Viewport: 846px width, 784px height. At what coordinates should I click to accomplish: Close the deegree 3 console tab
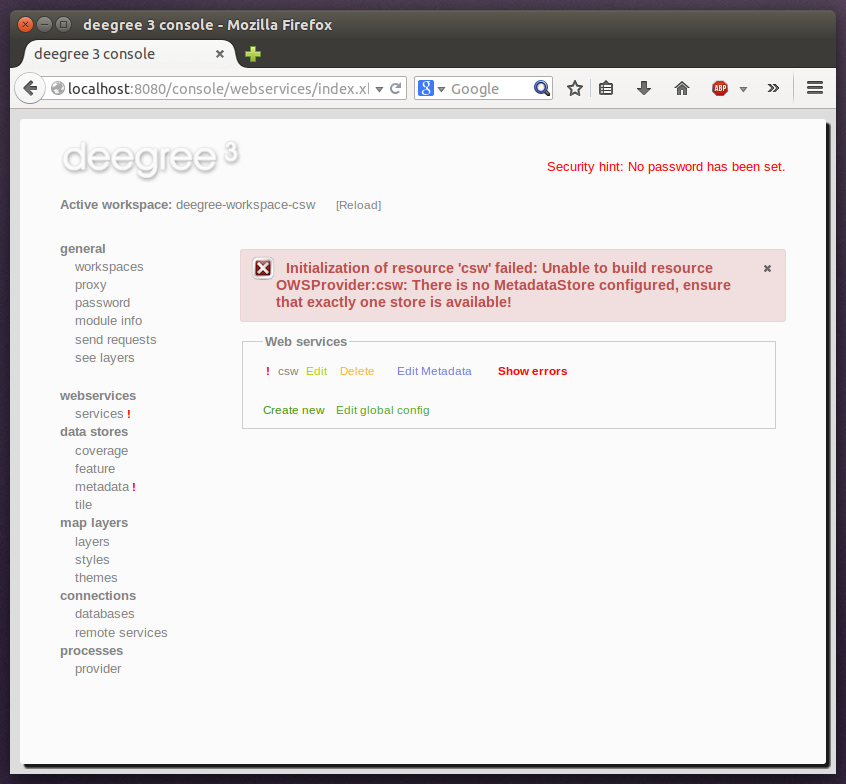click(220, 54)
